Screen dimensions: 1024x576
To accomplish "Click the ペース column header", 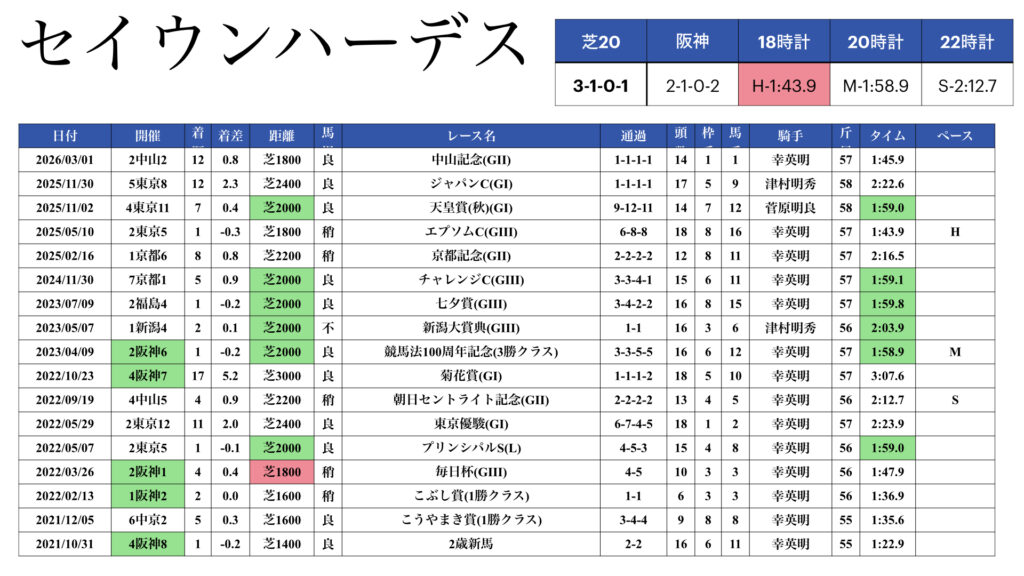I will (x=955, y=136).
